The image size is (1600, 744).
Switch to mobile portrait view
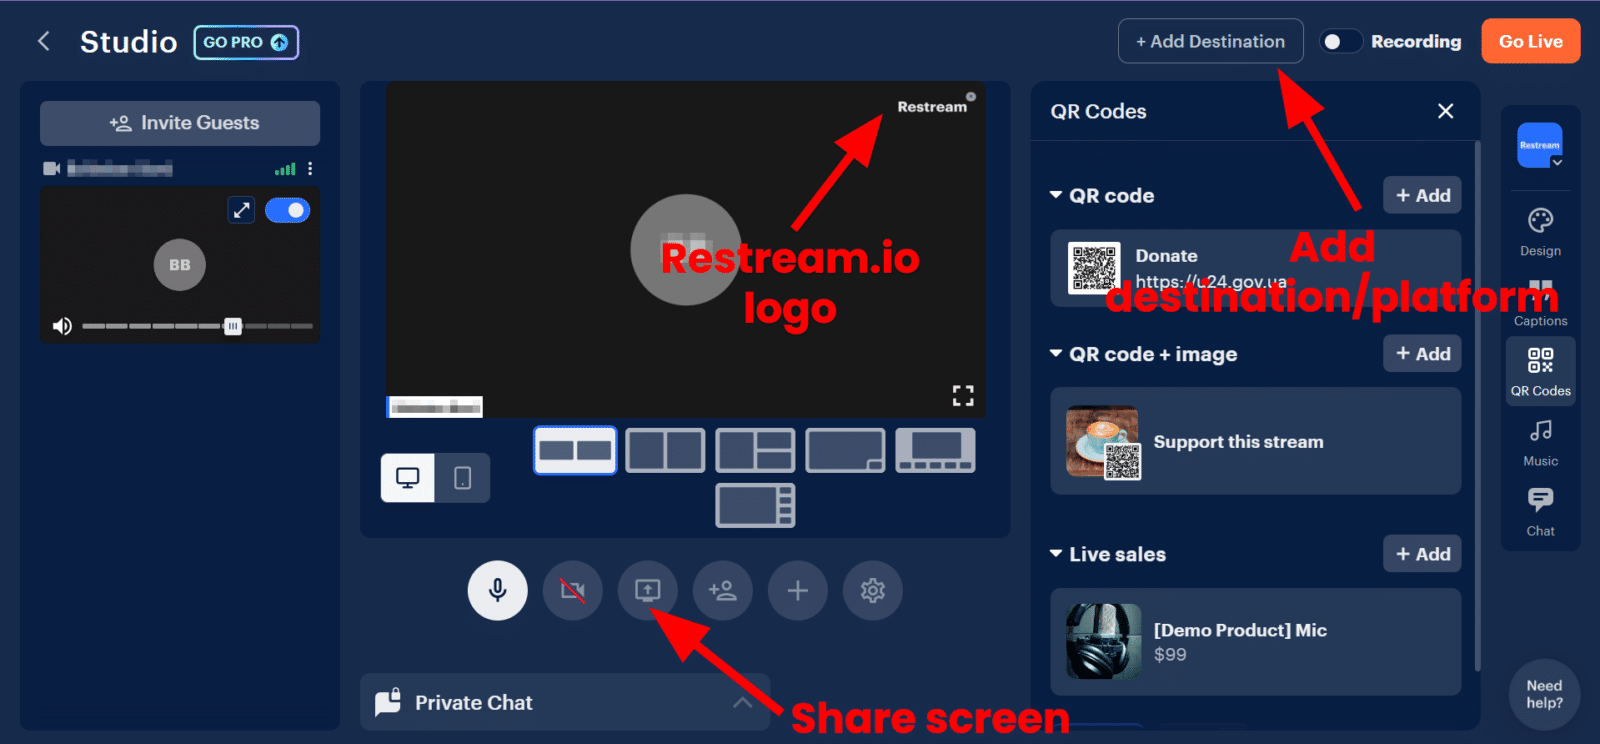coord(462,478)
